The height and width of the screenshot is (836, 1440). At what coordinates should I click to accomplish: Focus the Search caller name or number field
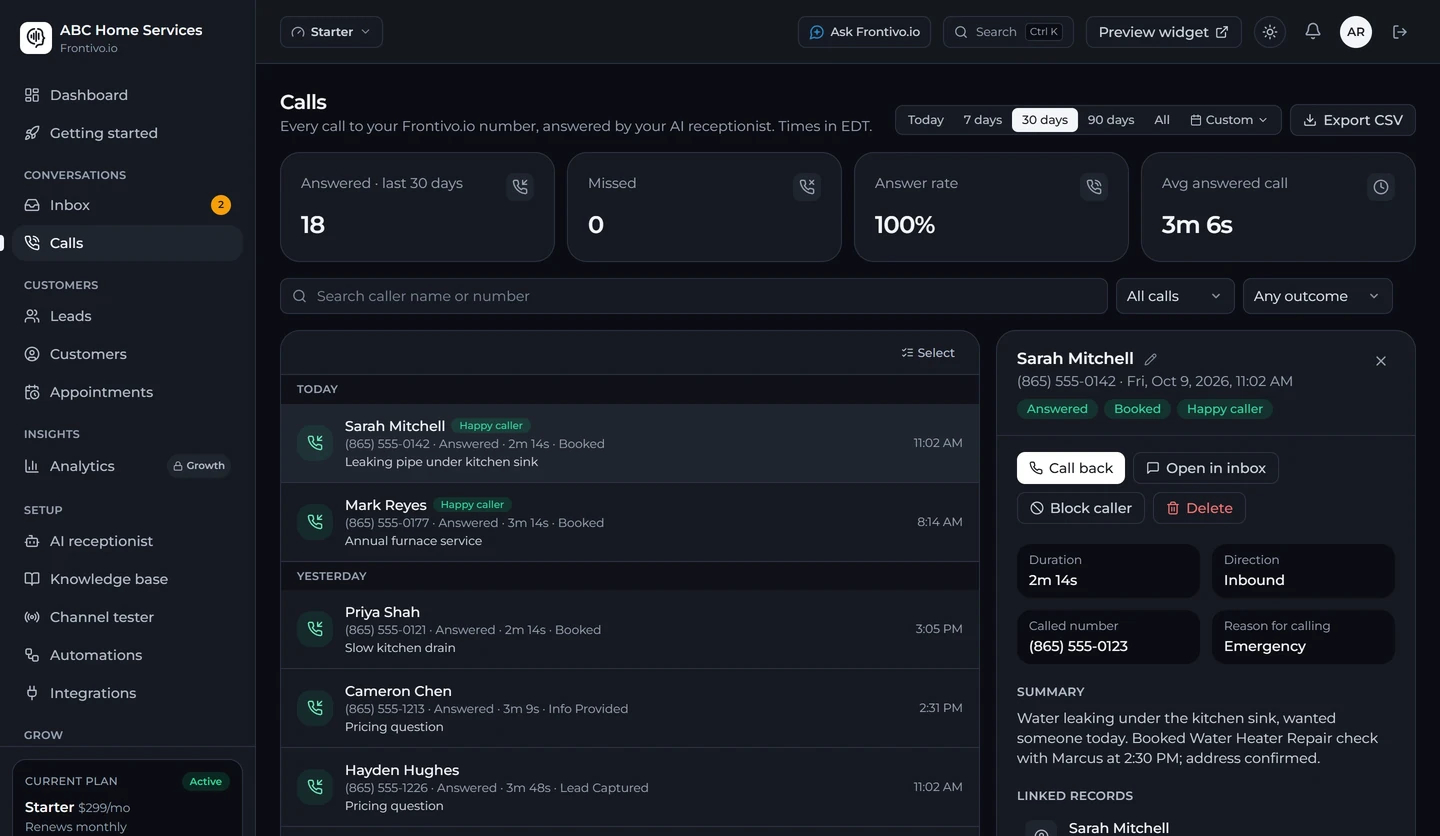[694, 296]
